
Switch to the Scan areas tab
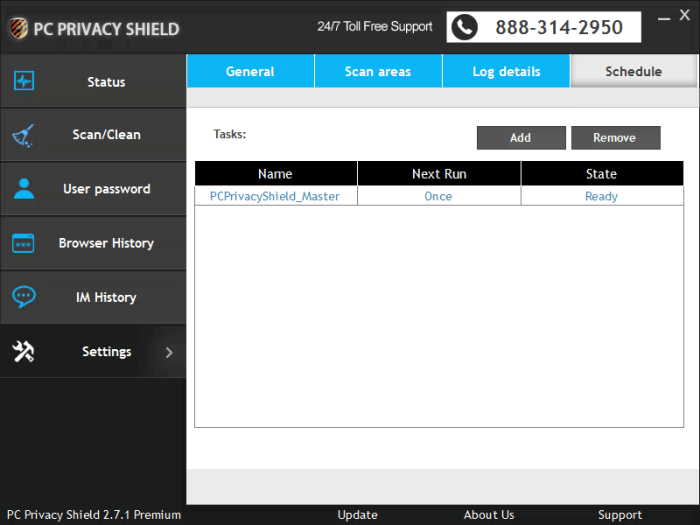click(x=378, y=71)
